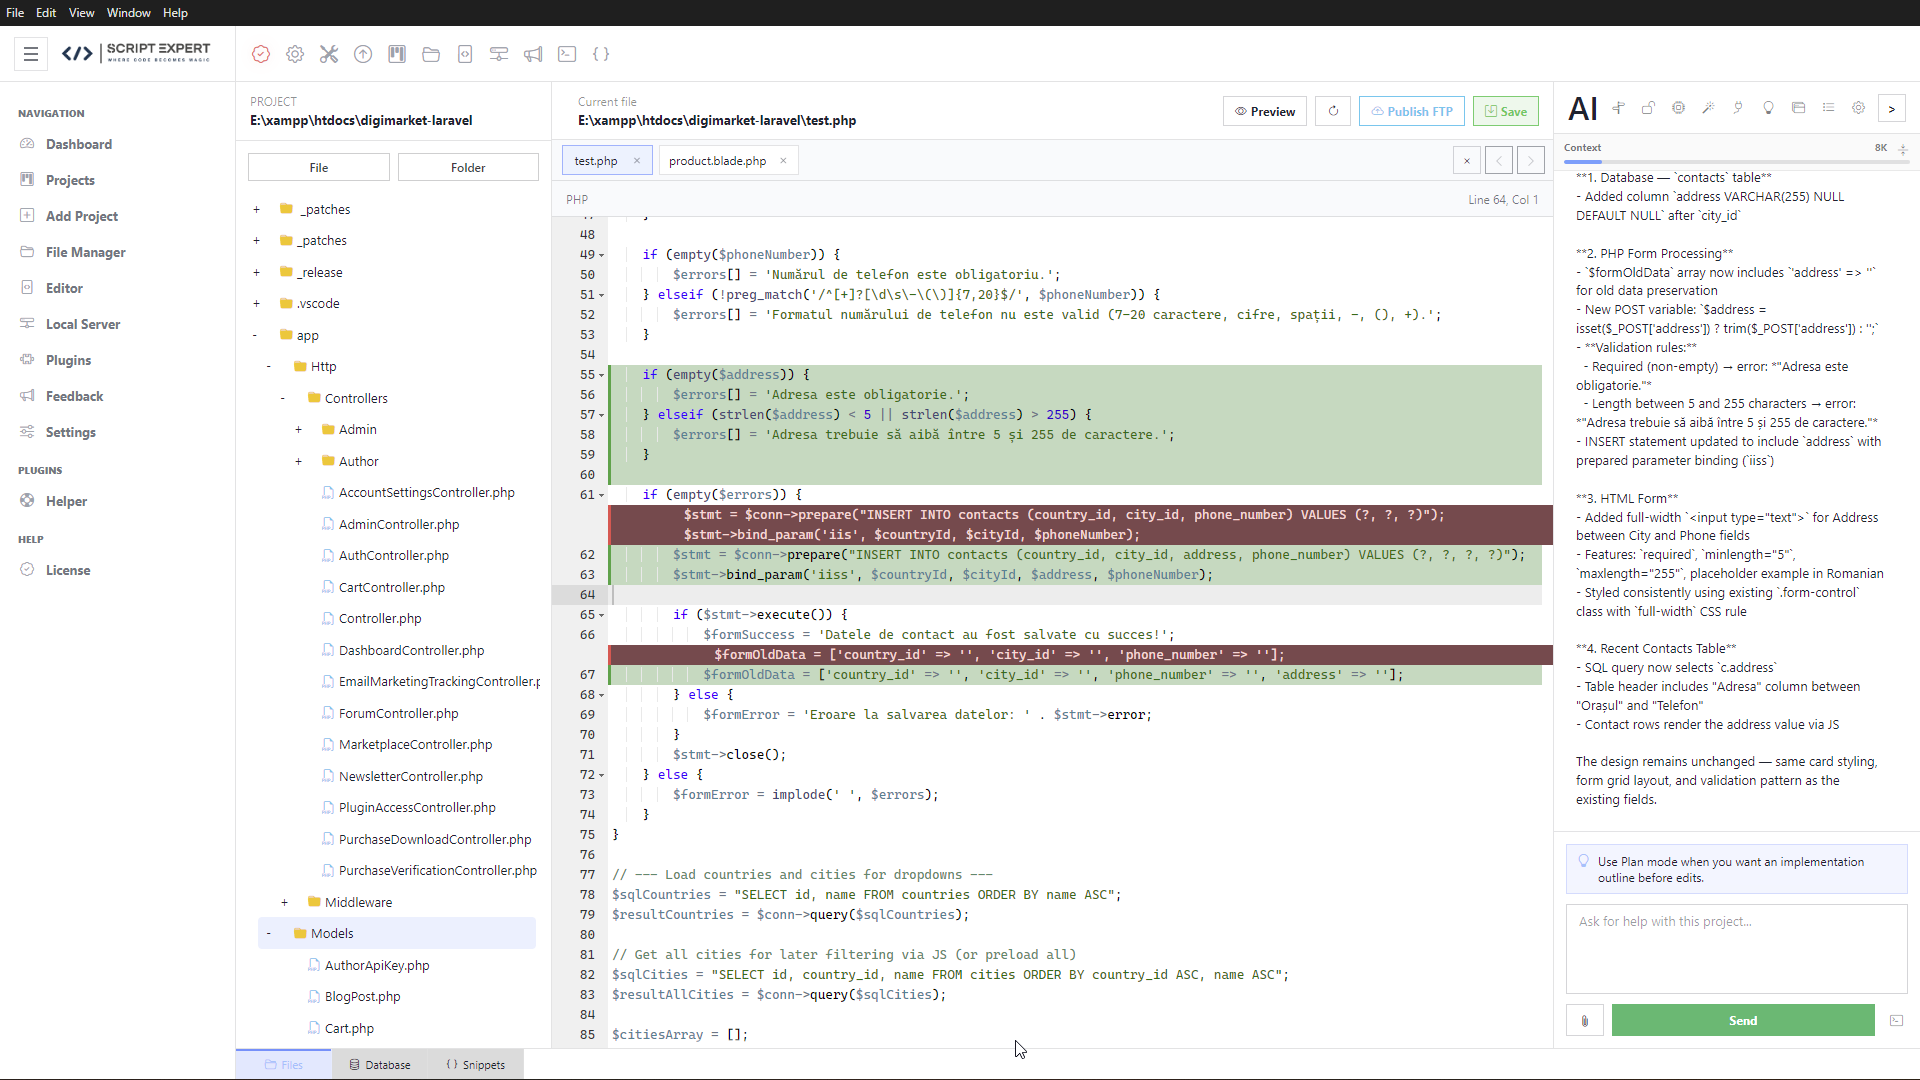The height and width of the screenshot is (1080, 1920).
Task: Toggle the hamburger menu icon
Action: (x=31, y=54)
